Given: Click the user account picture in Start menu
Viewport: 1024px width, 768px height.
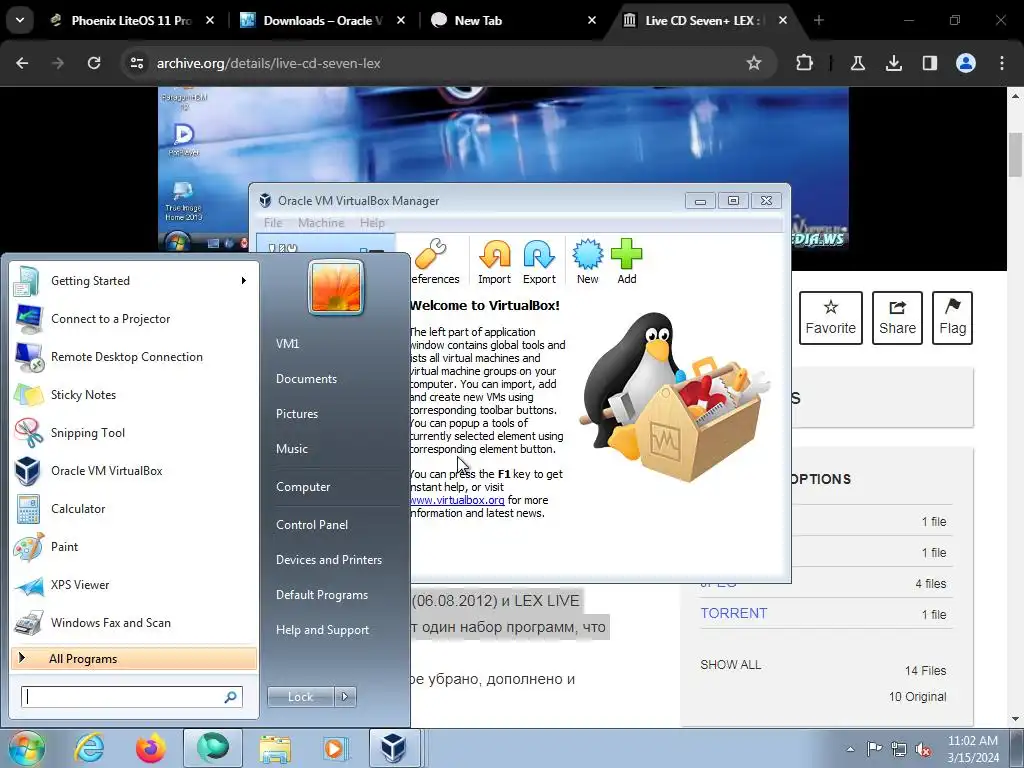Looking at the screenshot, I should [x=336, y=287].
